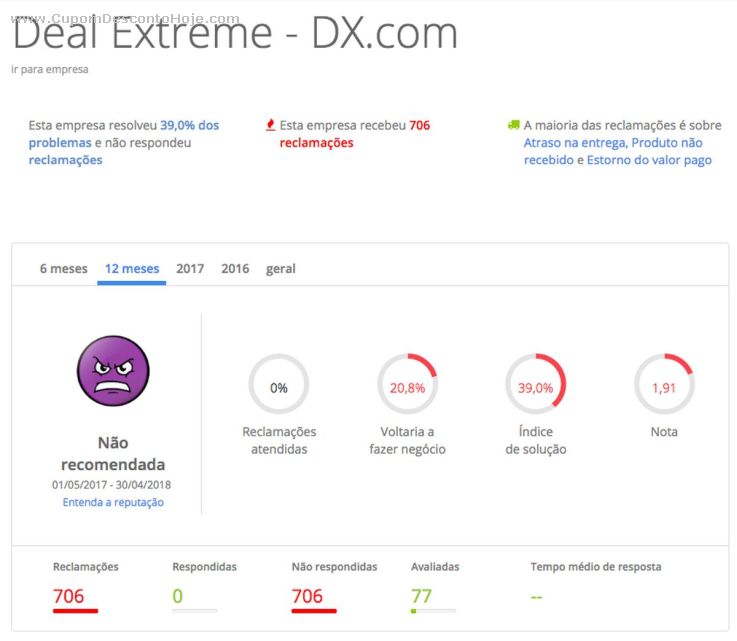Click the 'Avaliadas' column label
Viewport: 737px width, 641px height.
[x=435, y=567]
